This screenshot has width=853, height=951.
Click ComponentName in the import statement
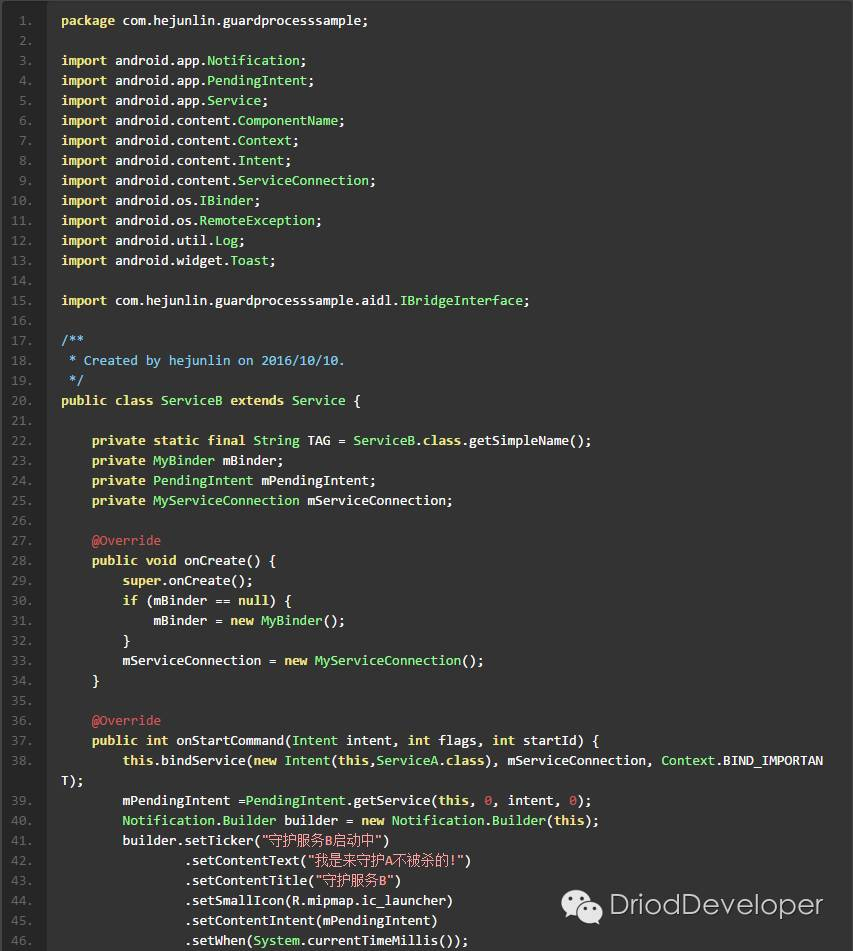[288, 121]
